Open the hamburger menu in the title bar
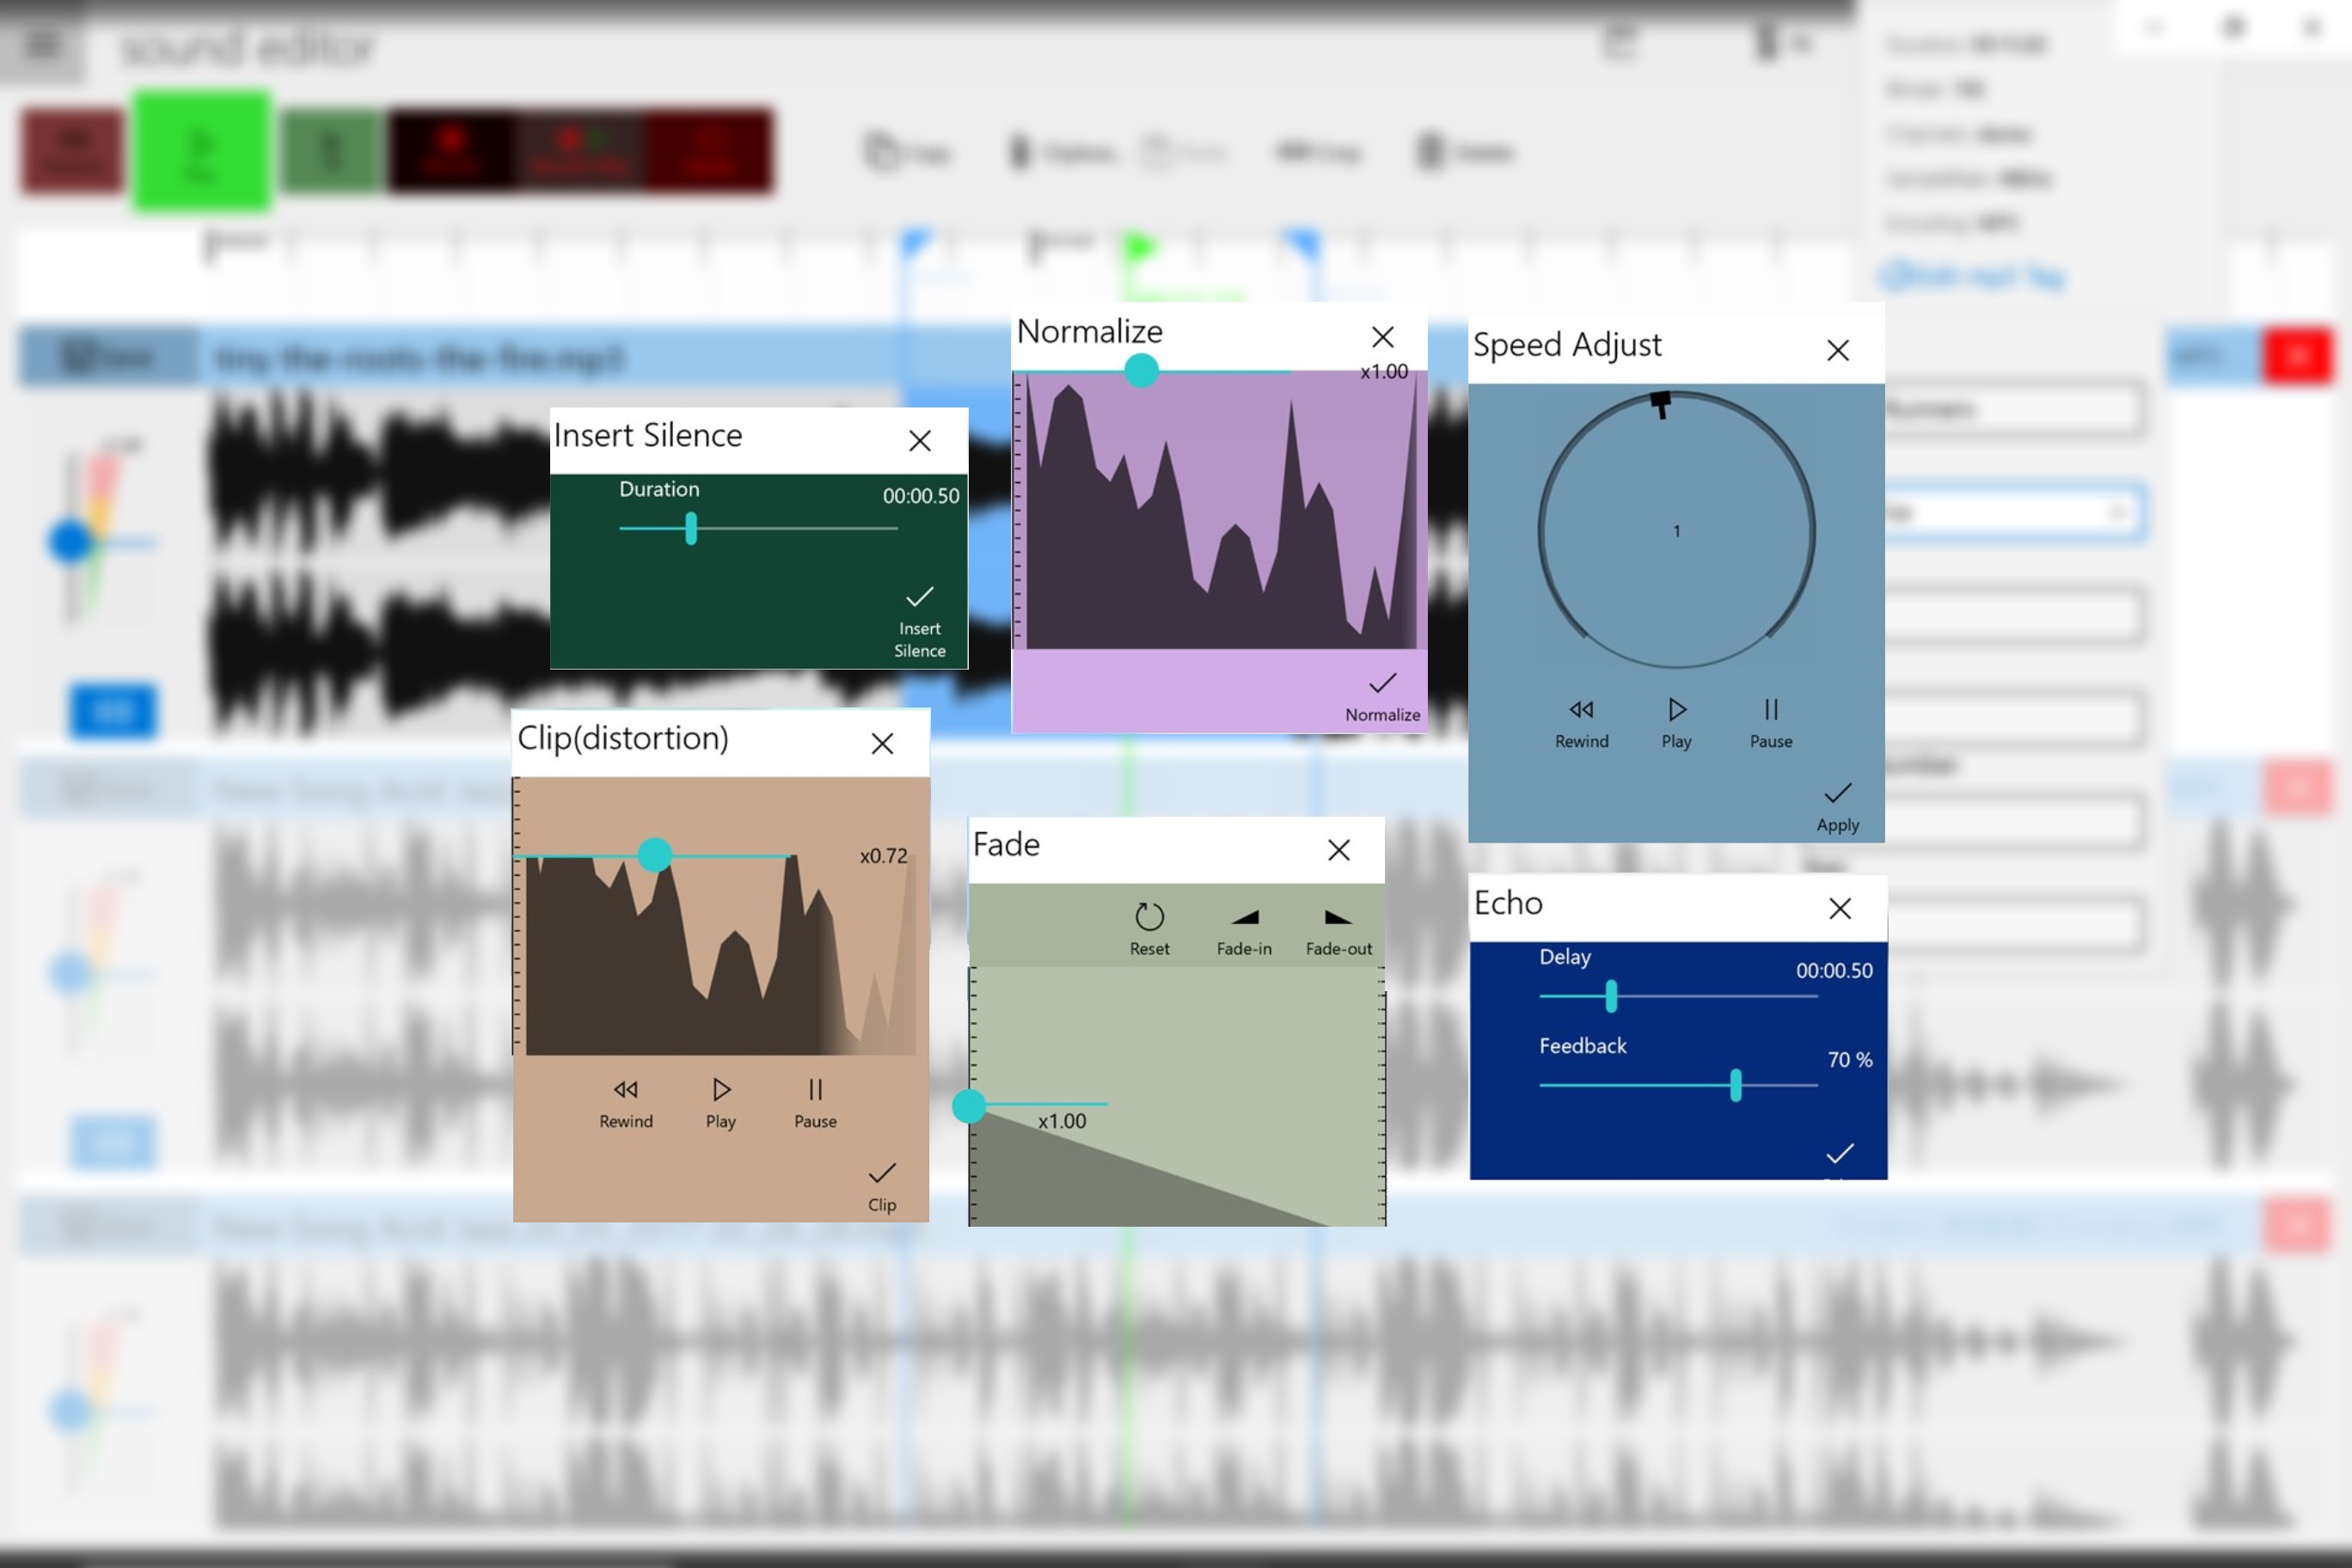The width and height of the screenshot is (2352, 1568). (x=42, y=45)
